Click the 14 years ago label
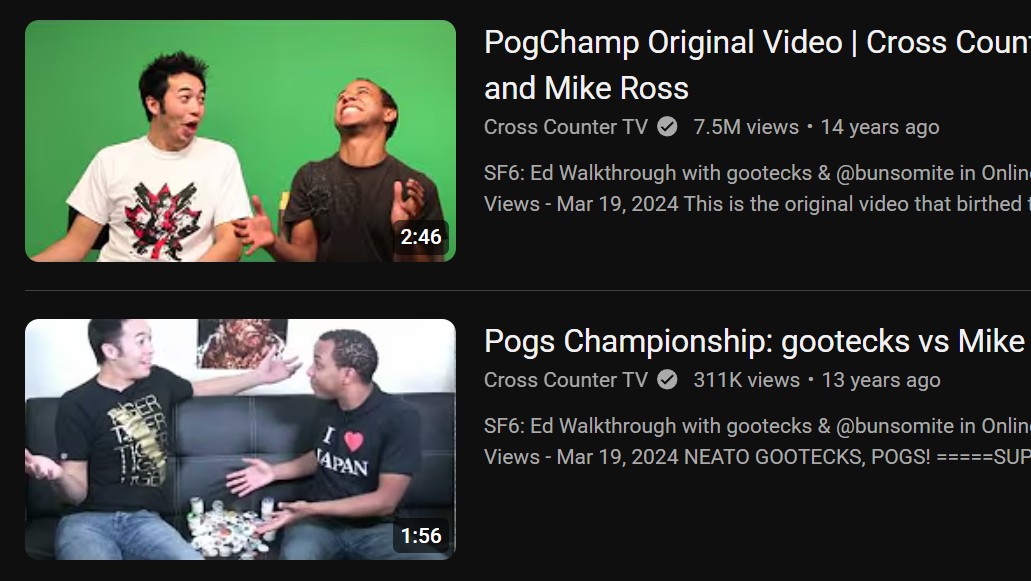Image resolution: width=1031 pixels, height=581 pixels. (x=880, y=127)
